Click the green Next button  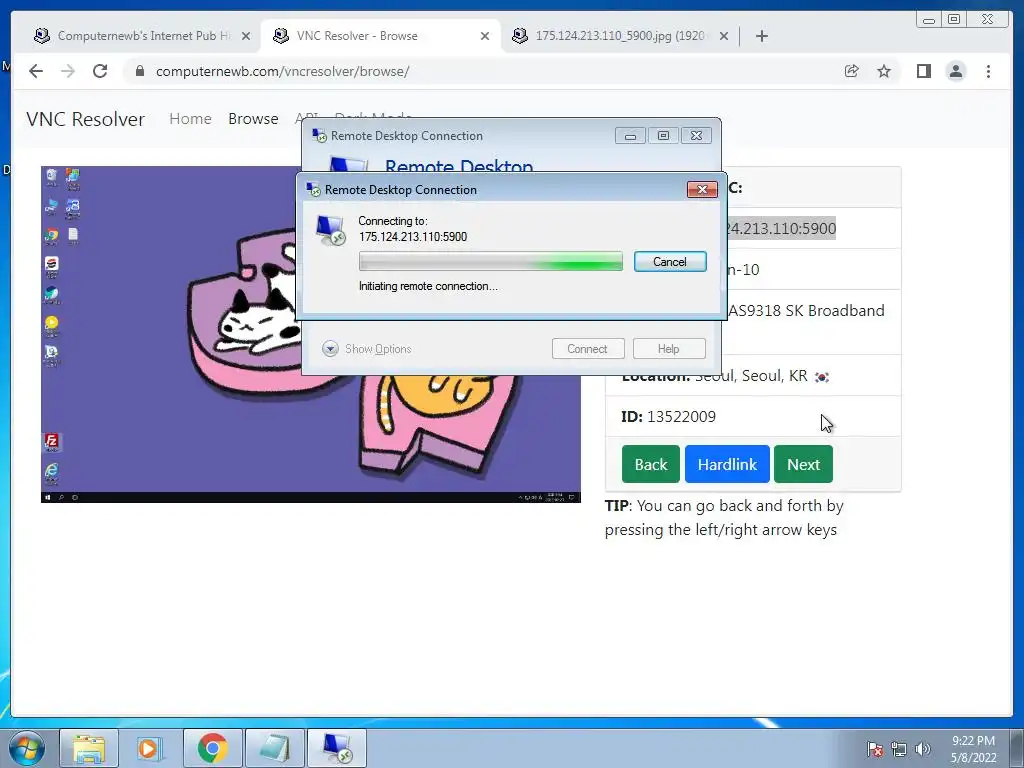[x=803, y=464]
